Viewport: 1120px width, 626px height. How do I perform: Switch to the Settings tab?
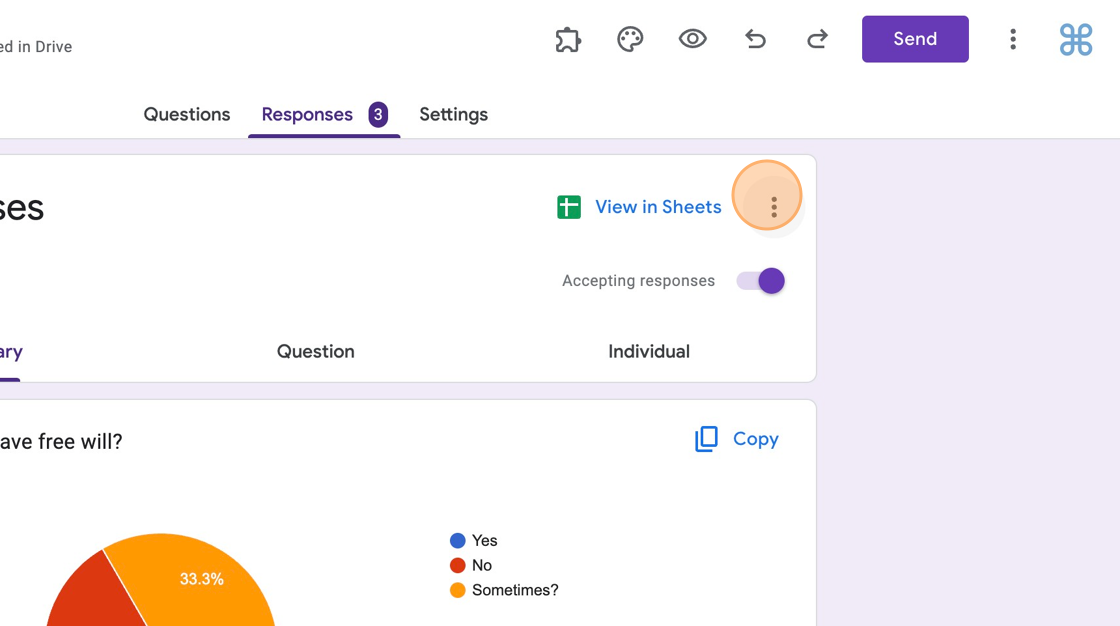454,114
